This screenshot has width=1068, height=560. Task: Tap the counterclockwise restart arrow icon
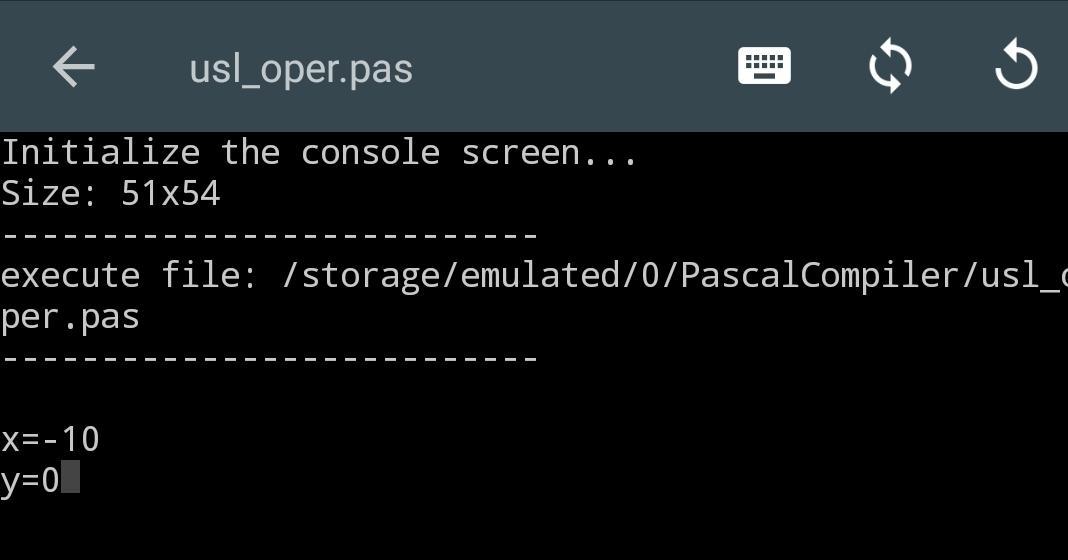(x=1016, y=65)
